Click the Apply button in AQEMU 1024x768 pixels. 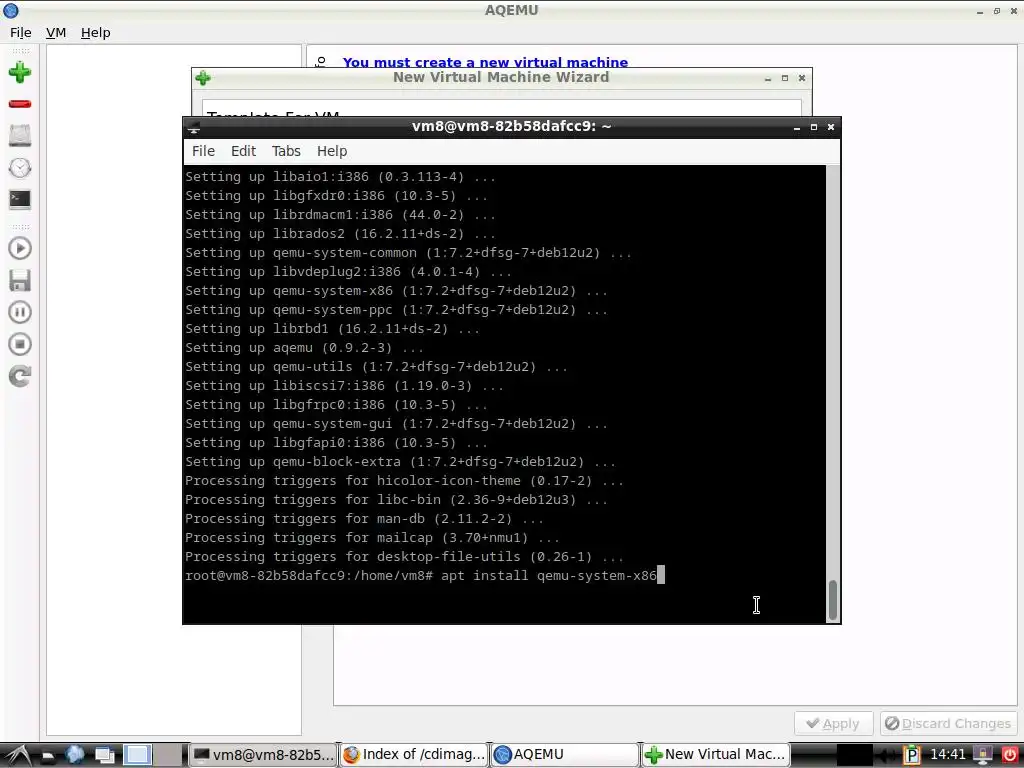[833, 724]
